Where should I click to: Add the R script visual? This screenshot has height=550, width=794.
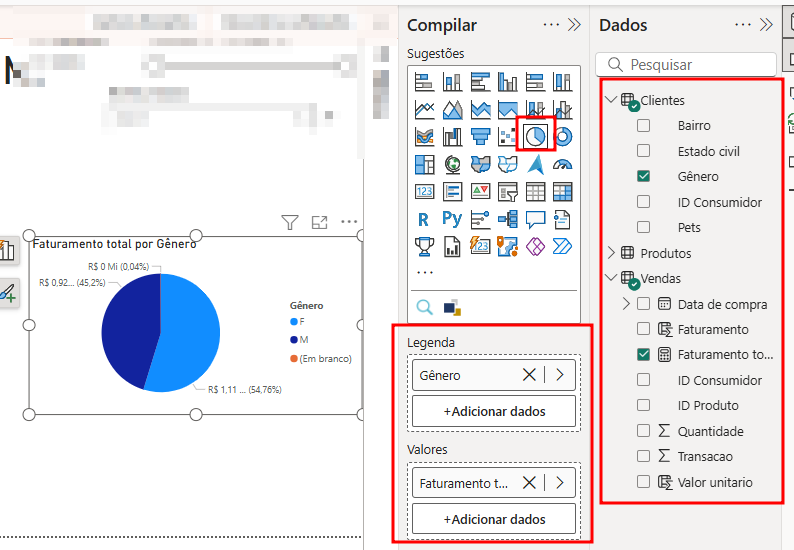(x=423, y=219)
